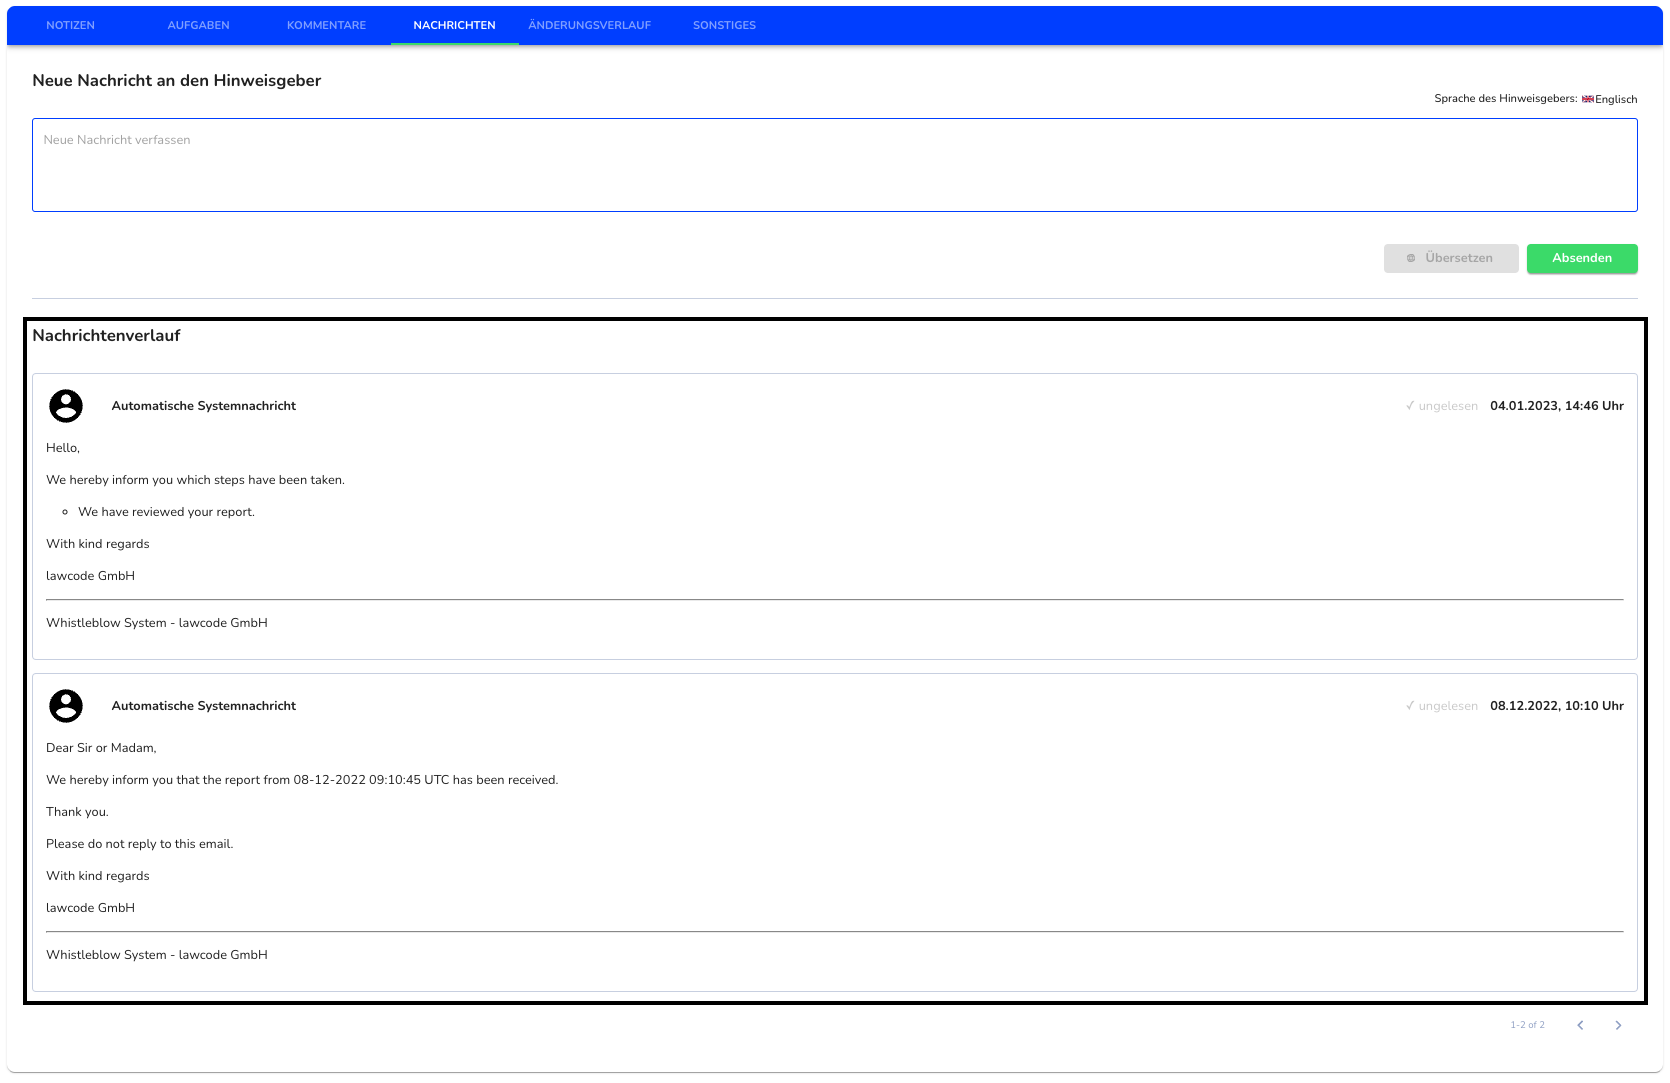Click the English flag icon
Viewport: 1670px width, 1083px height.
1588,99
